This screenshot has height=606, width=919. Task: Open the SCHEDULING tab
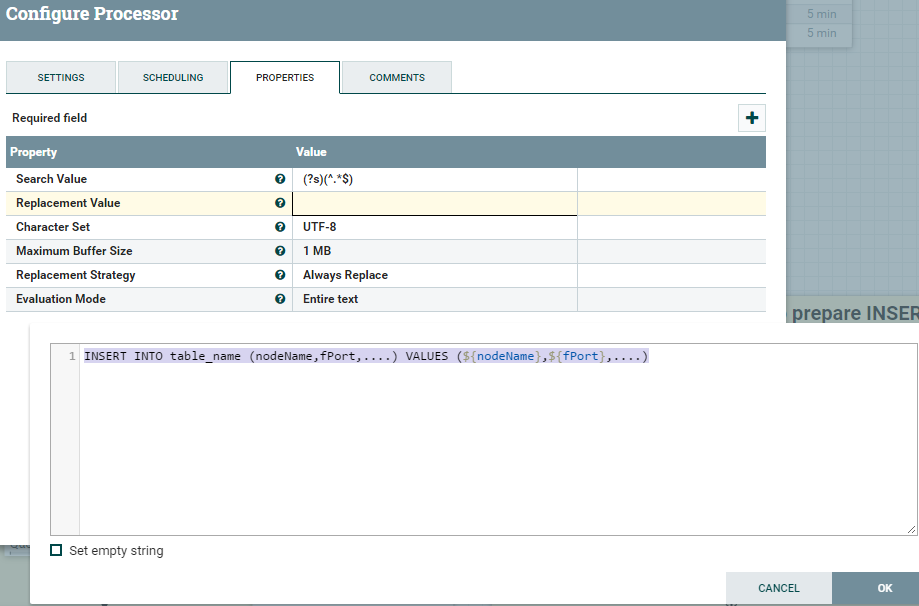click(172, 77)
